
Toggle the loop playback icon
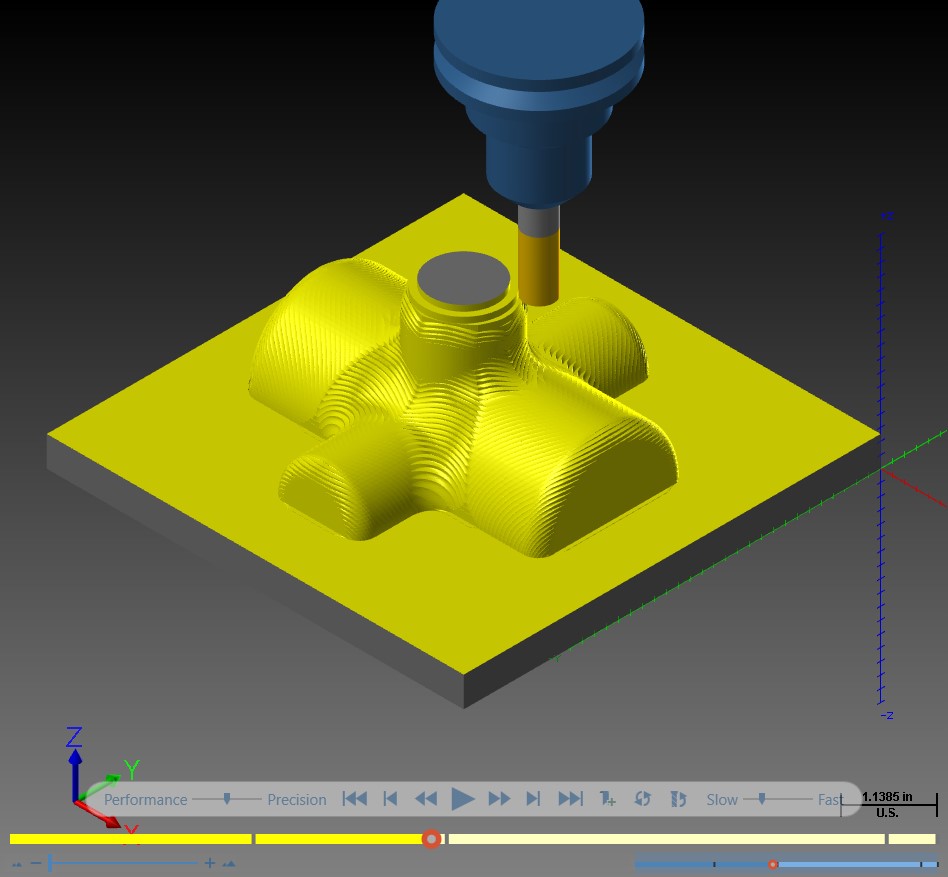click(x=642, y=799)
